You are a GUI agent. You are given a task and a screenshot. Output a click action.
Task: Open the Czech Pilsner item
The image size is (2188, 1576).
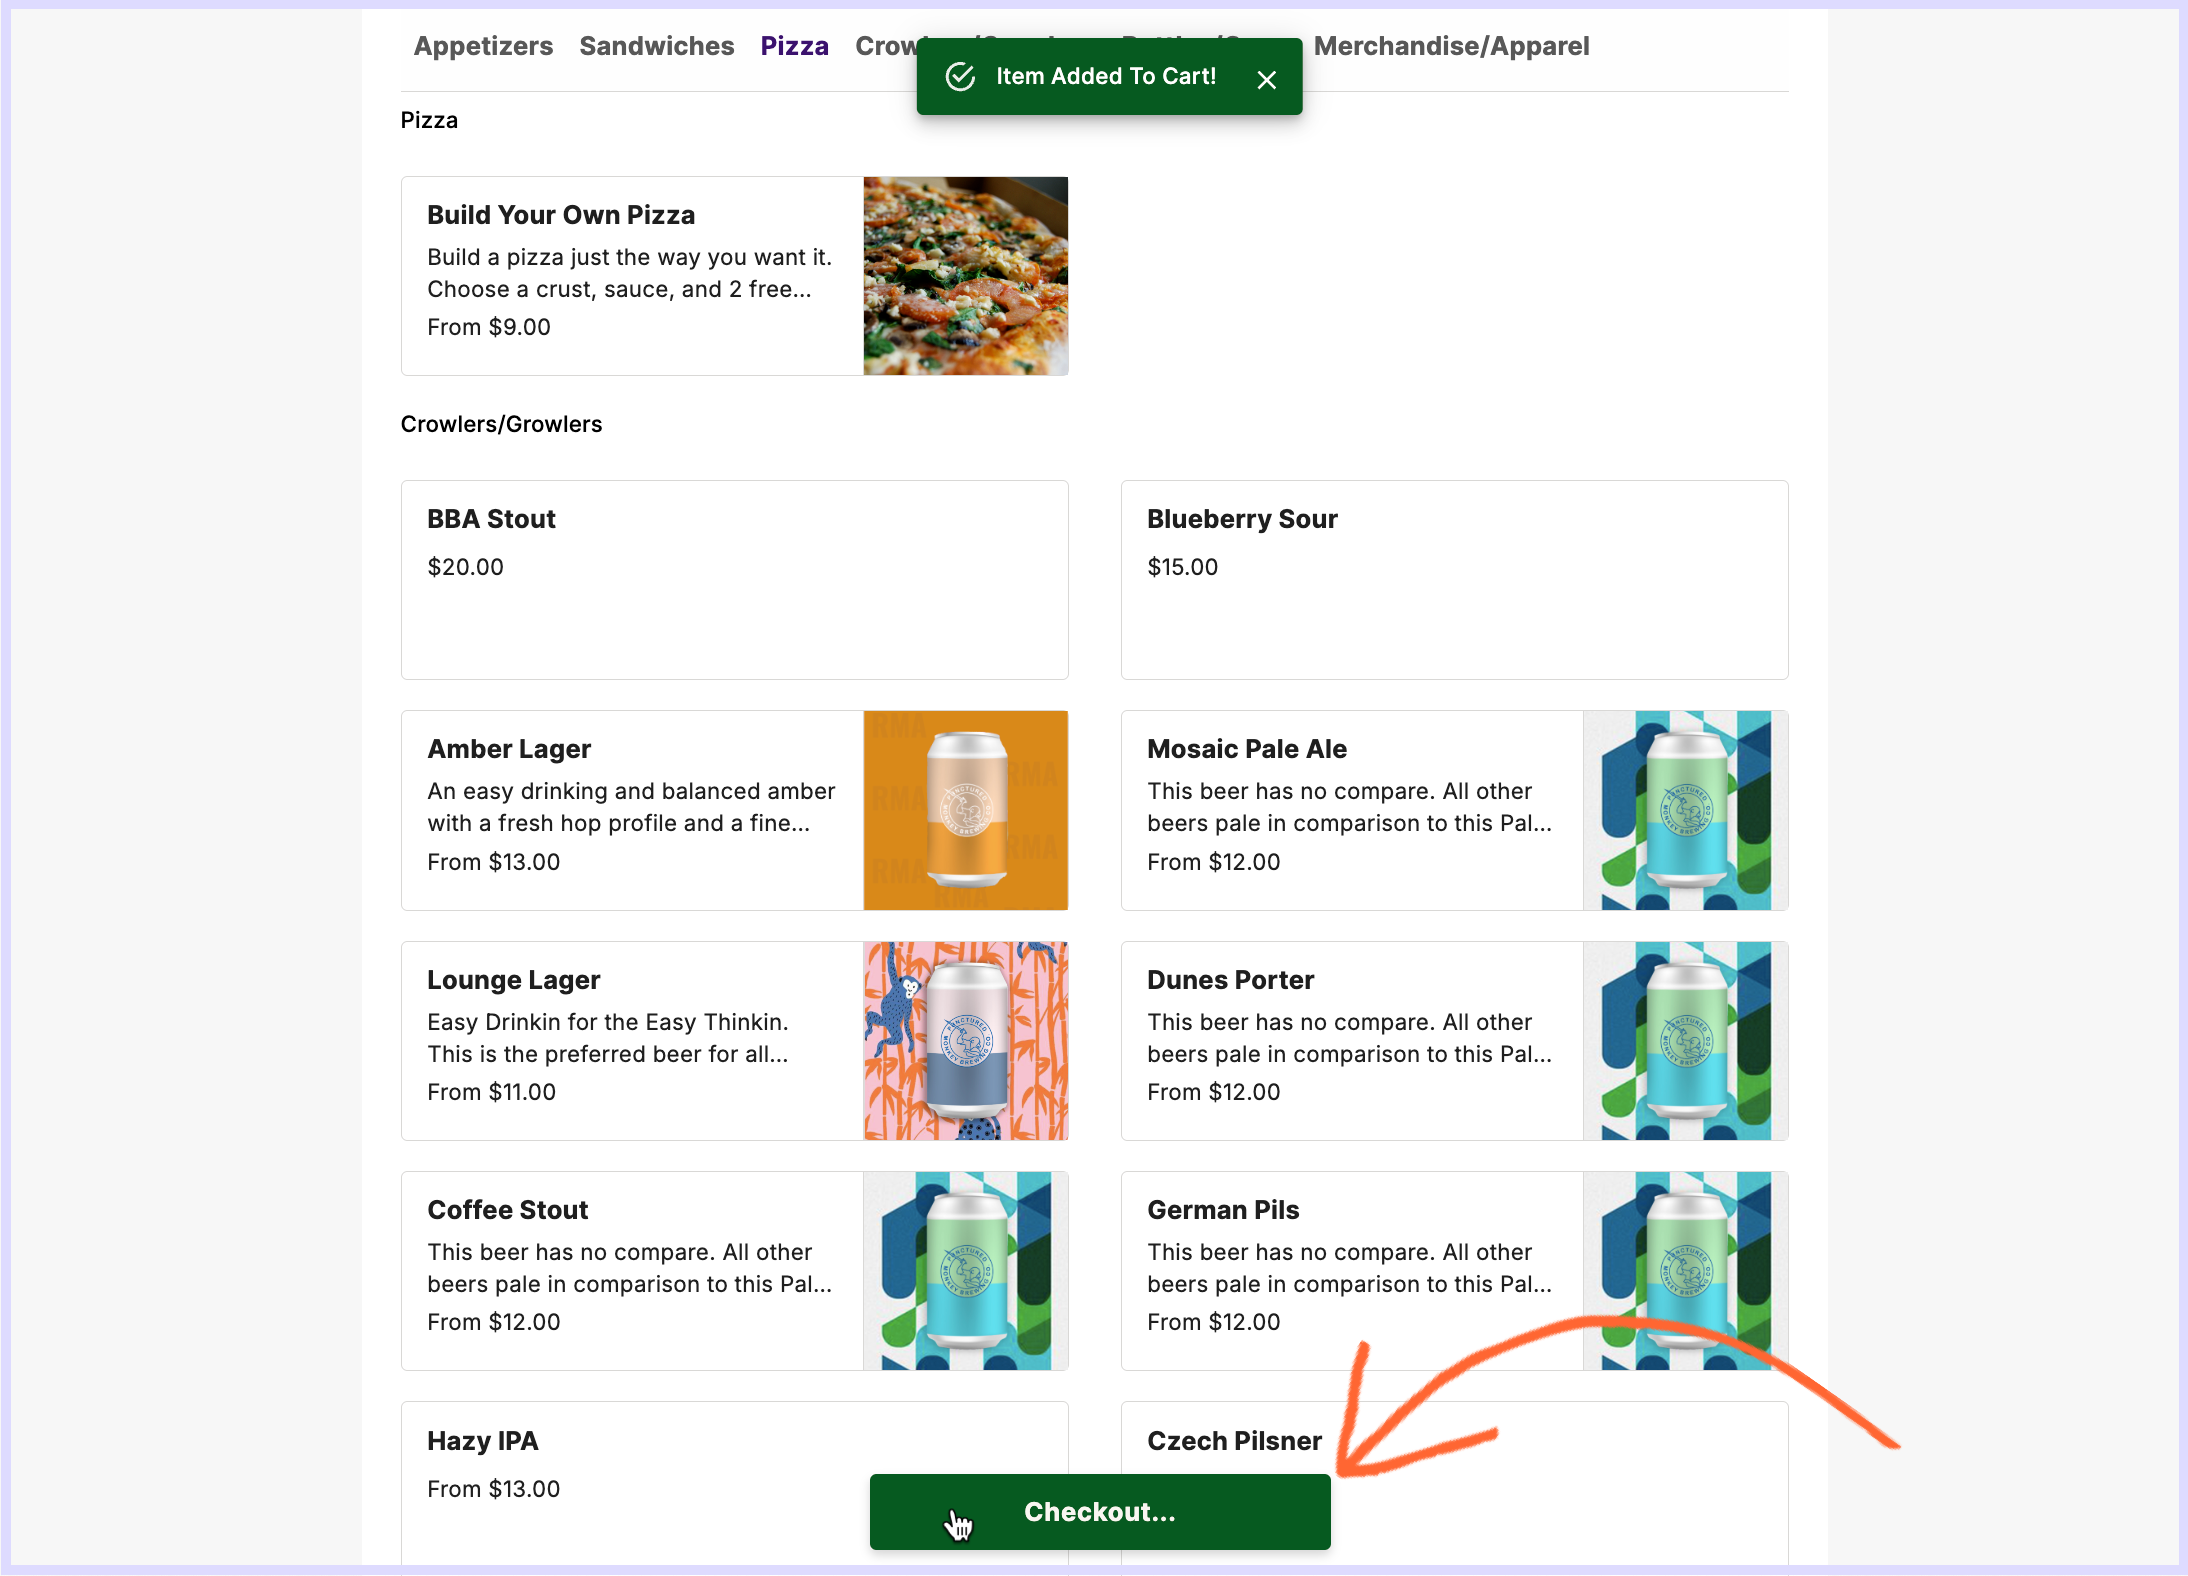[1234, 1441]
